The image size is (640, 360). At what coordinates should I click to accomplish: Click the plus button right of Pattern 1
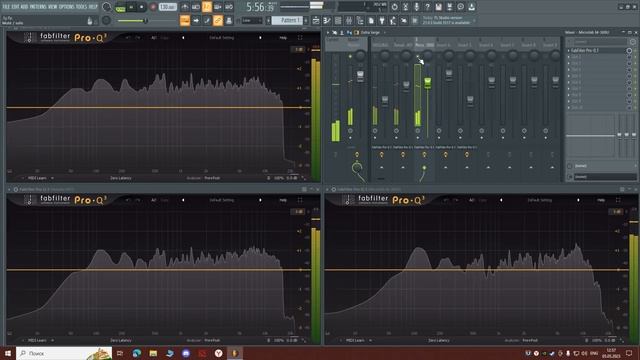coord(306,20)
